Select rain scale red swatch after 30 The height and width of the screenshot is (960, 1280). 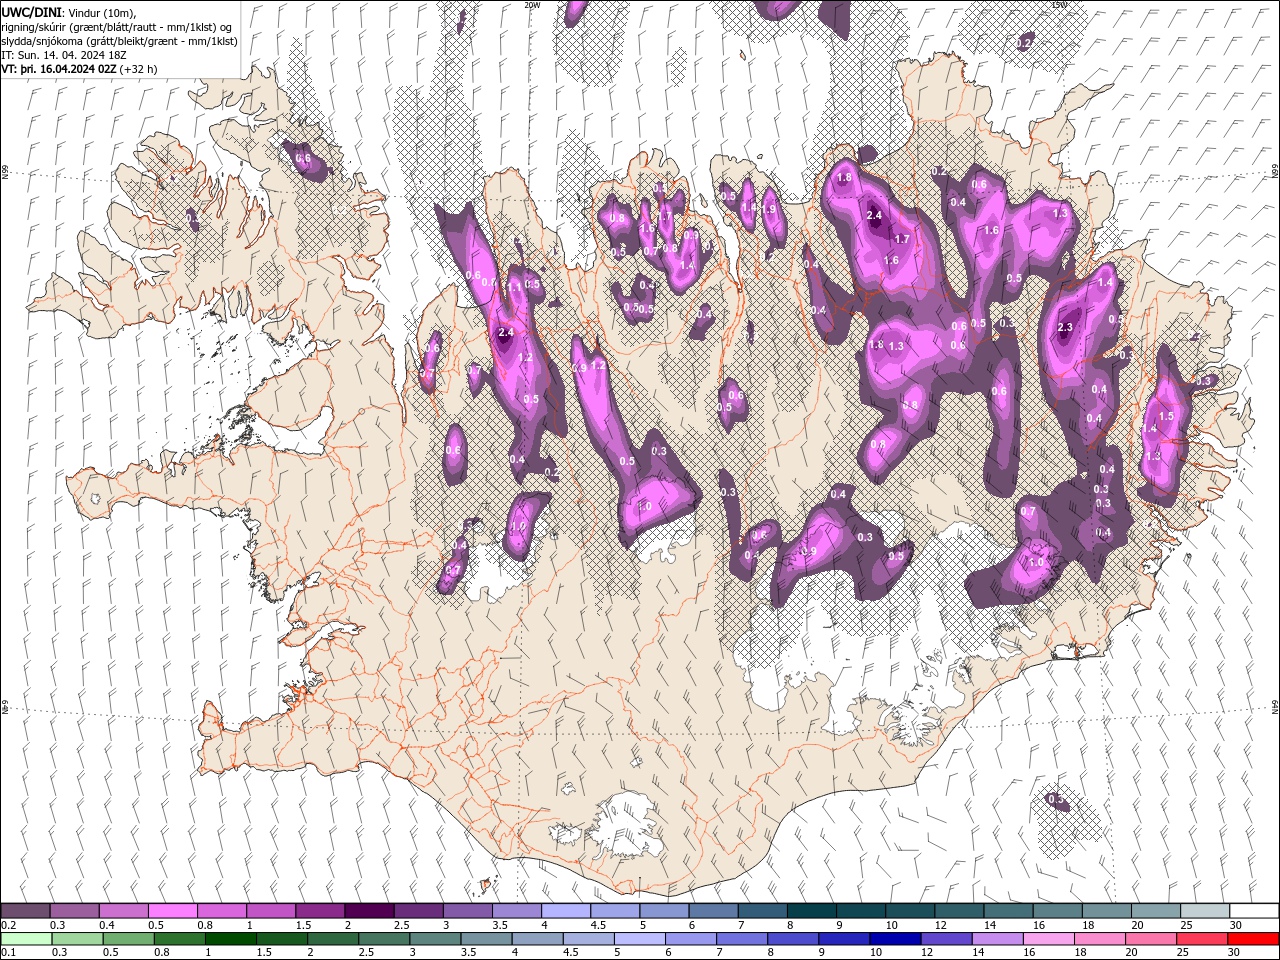(x=1253, y=939)
